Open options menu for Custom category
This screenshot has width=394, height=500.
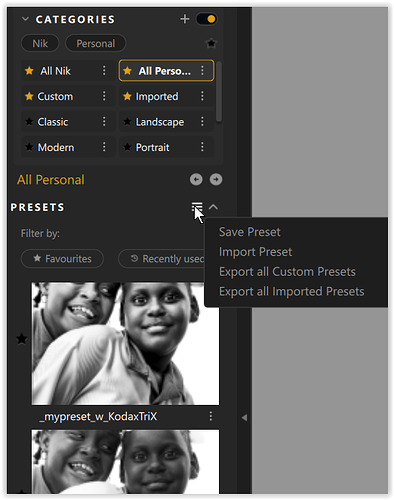104,96
